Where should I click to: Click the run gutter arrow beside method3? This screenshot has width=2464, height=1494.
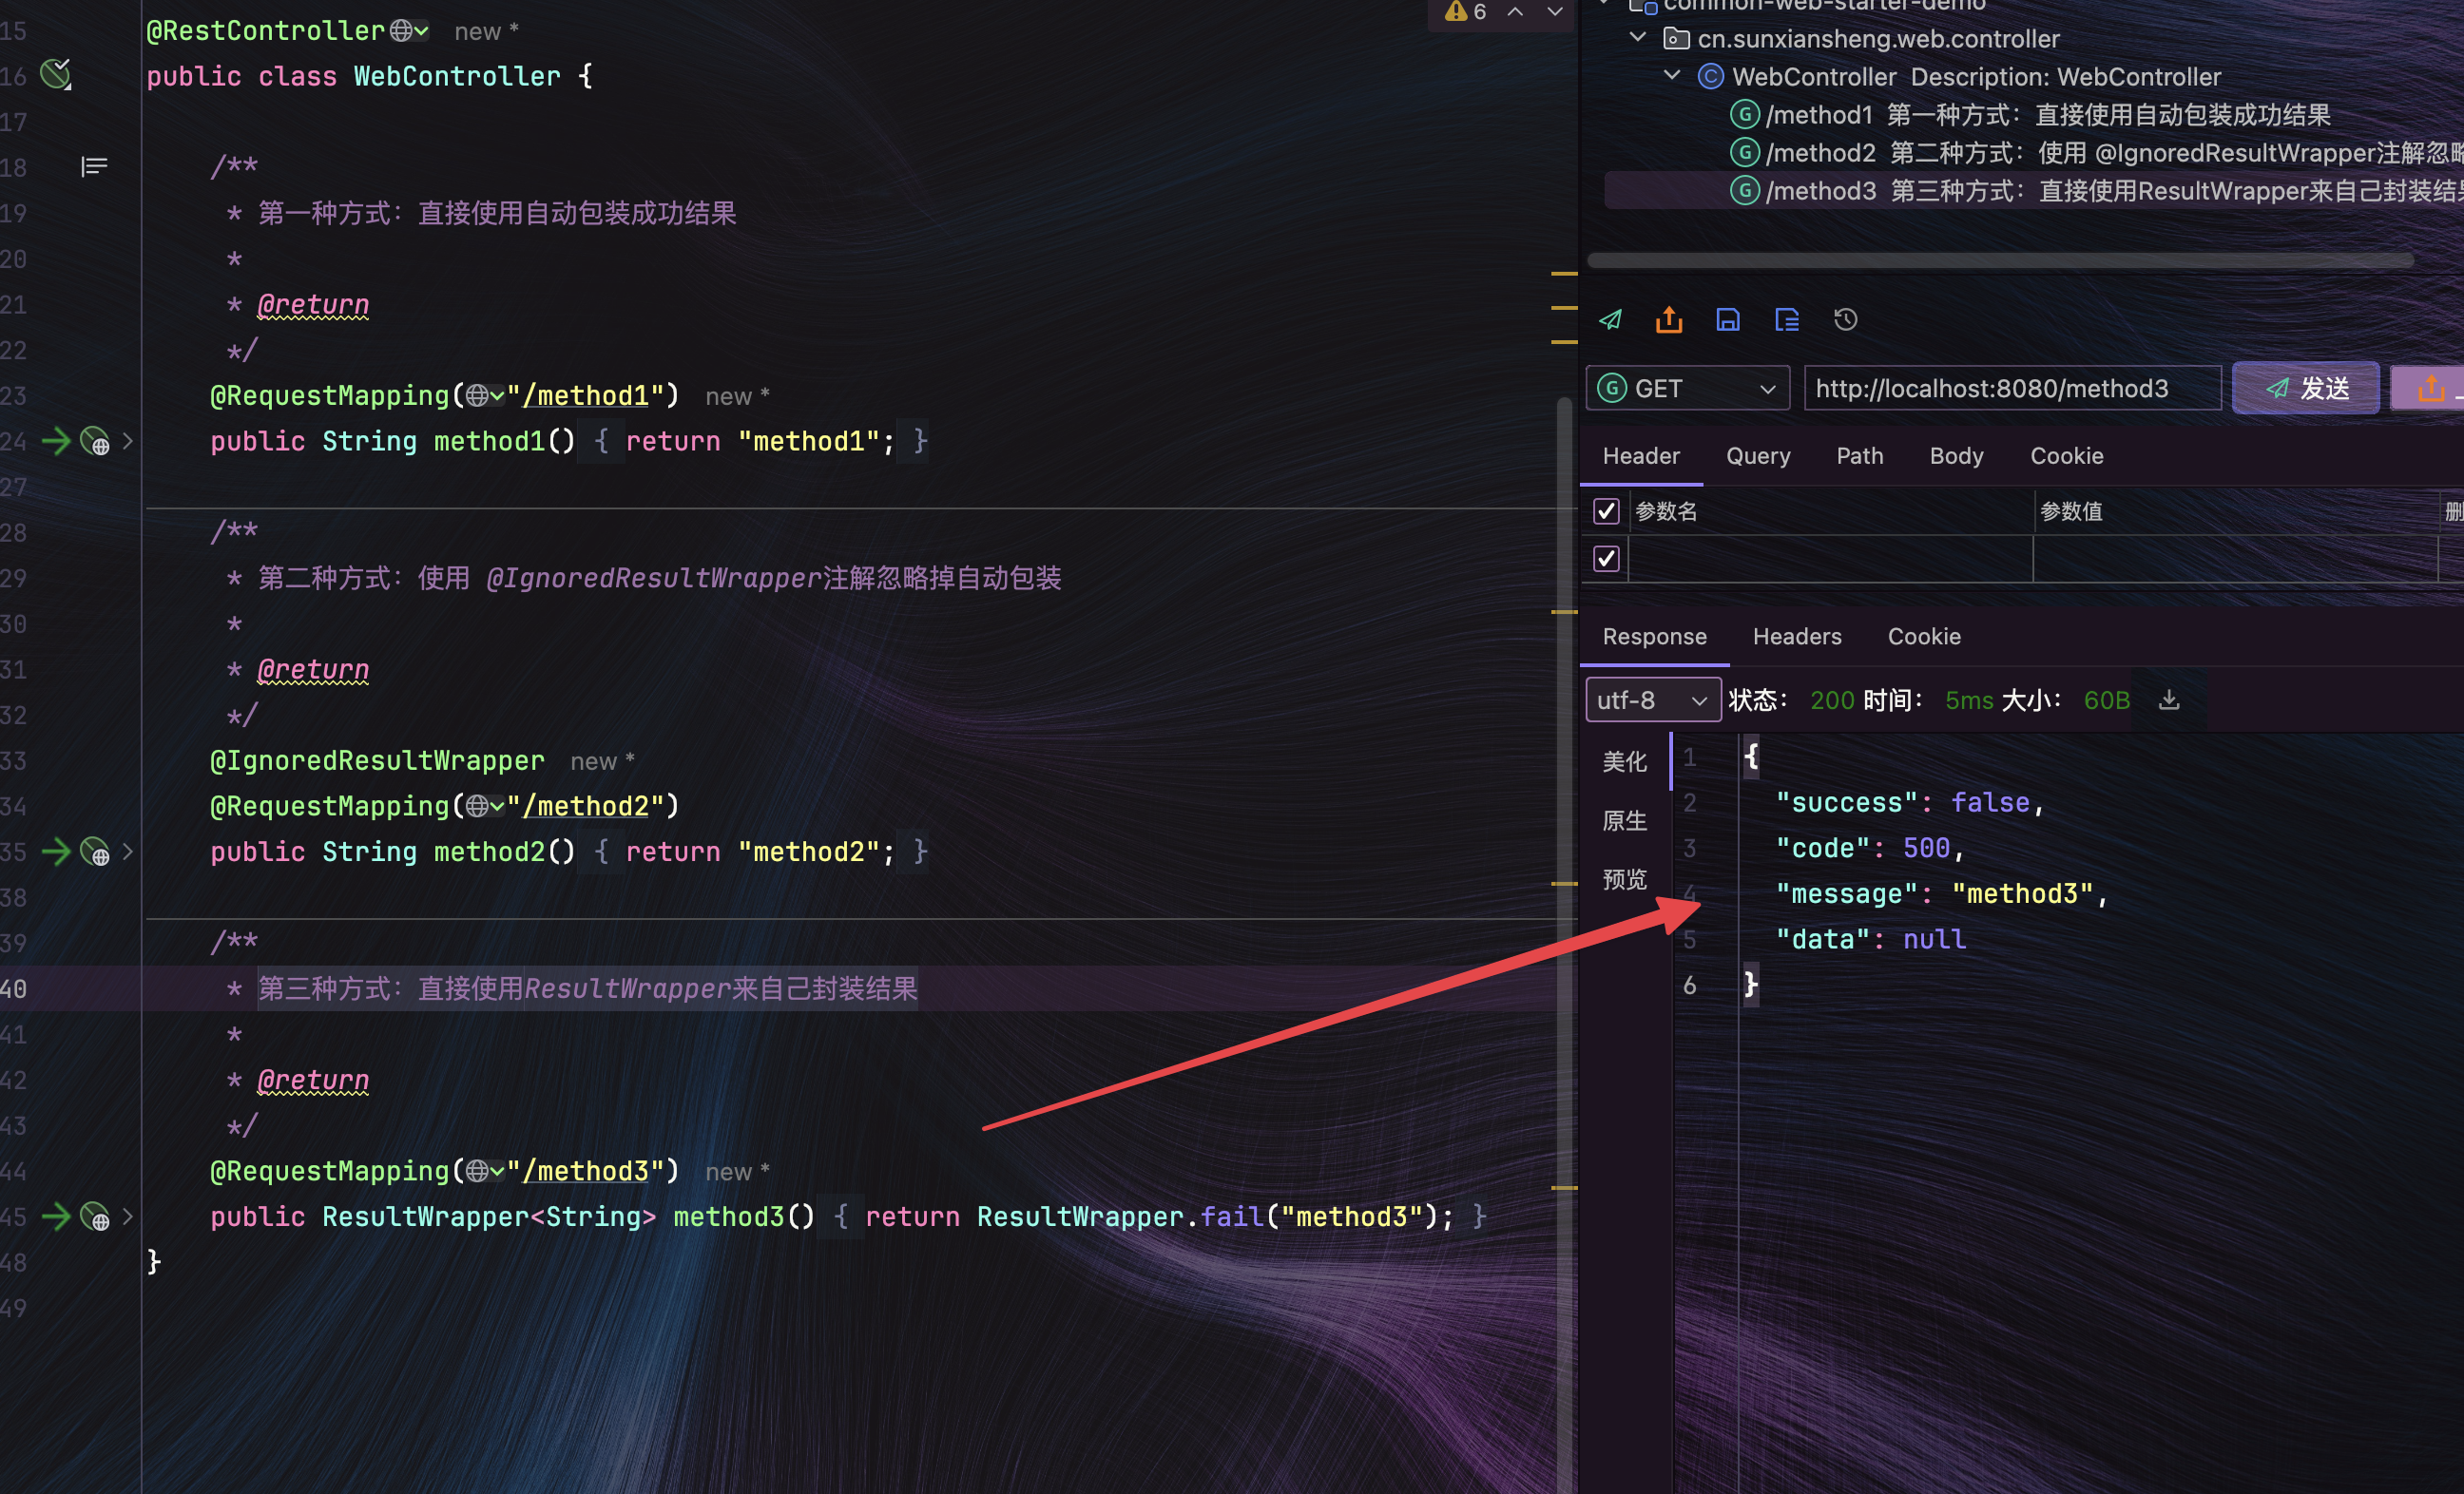tap(56, 1216)
